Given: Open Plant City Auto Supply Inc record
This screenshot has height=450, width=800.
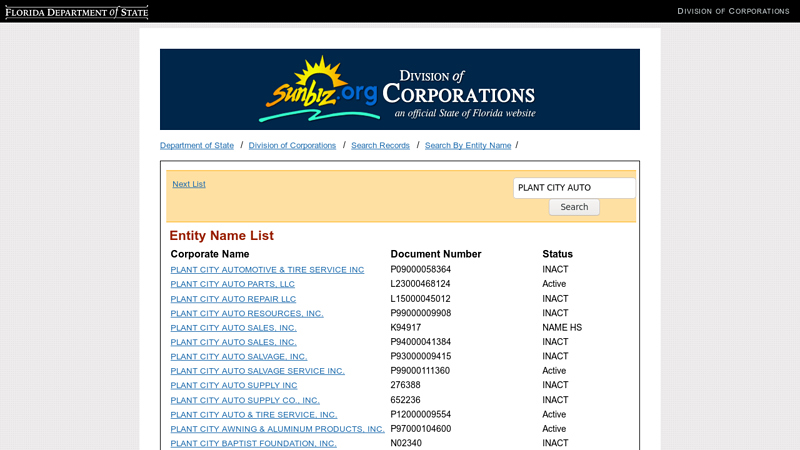Looking at the screenshot, I should pyautogui.click(x=234, y=385).
